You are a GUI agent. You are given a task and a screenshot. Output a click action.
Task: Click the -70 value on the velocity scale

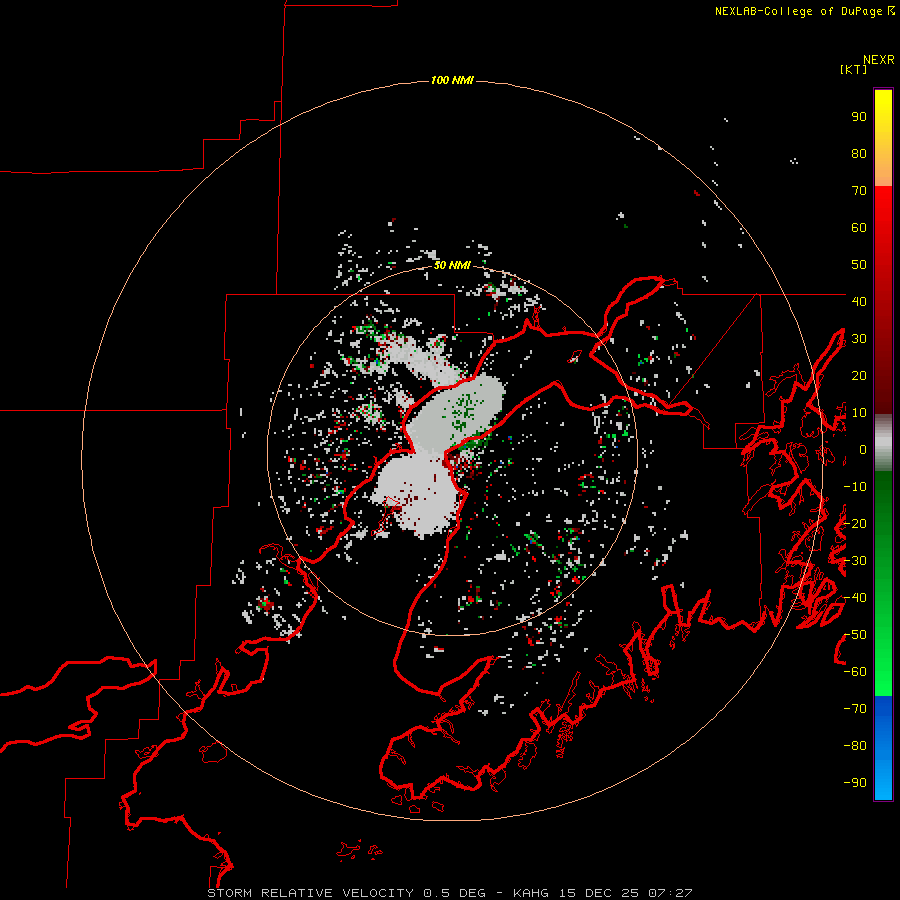point(855,709)
